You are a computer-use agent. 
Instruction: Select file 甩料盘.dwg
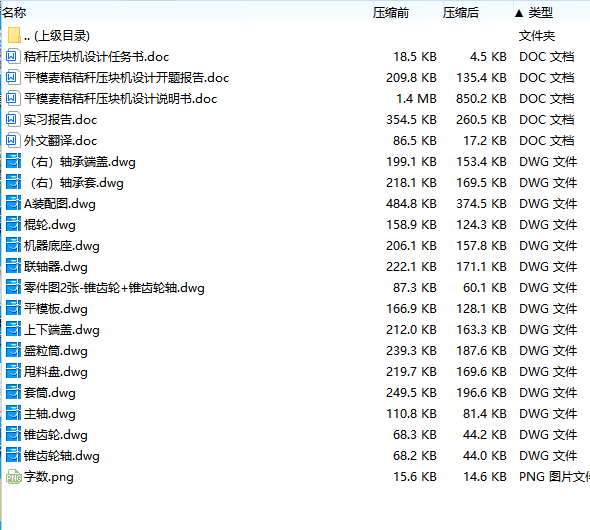click(56, 372)
